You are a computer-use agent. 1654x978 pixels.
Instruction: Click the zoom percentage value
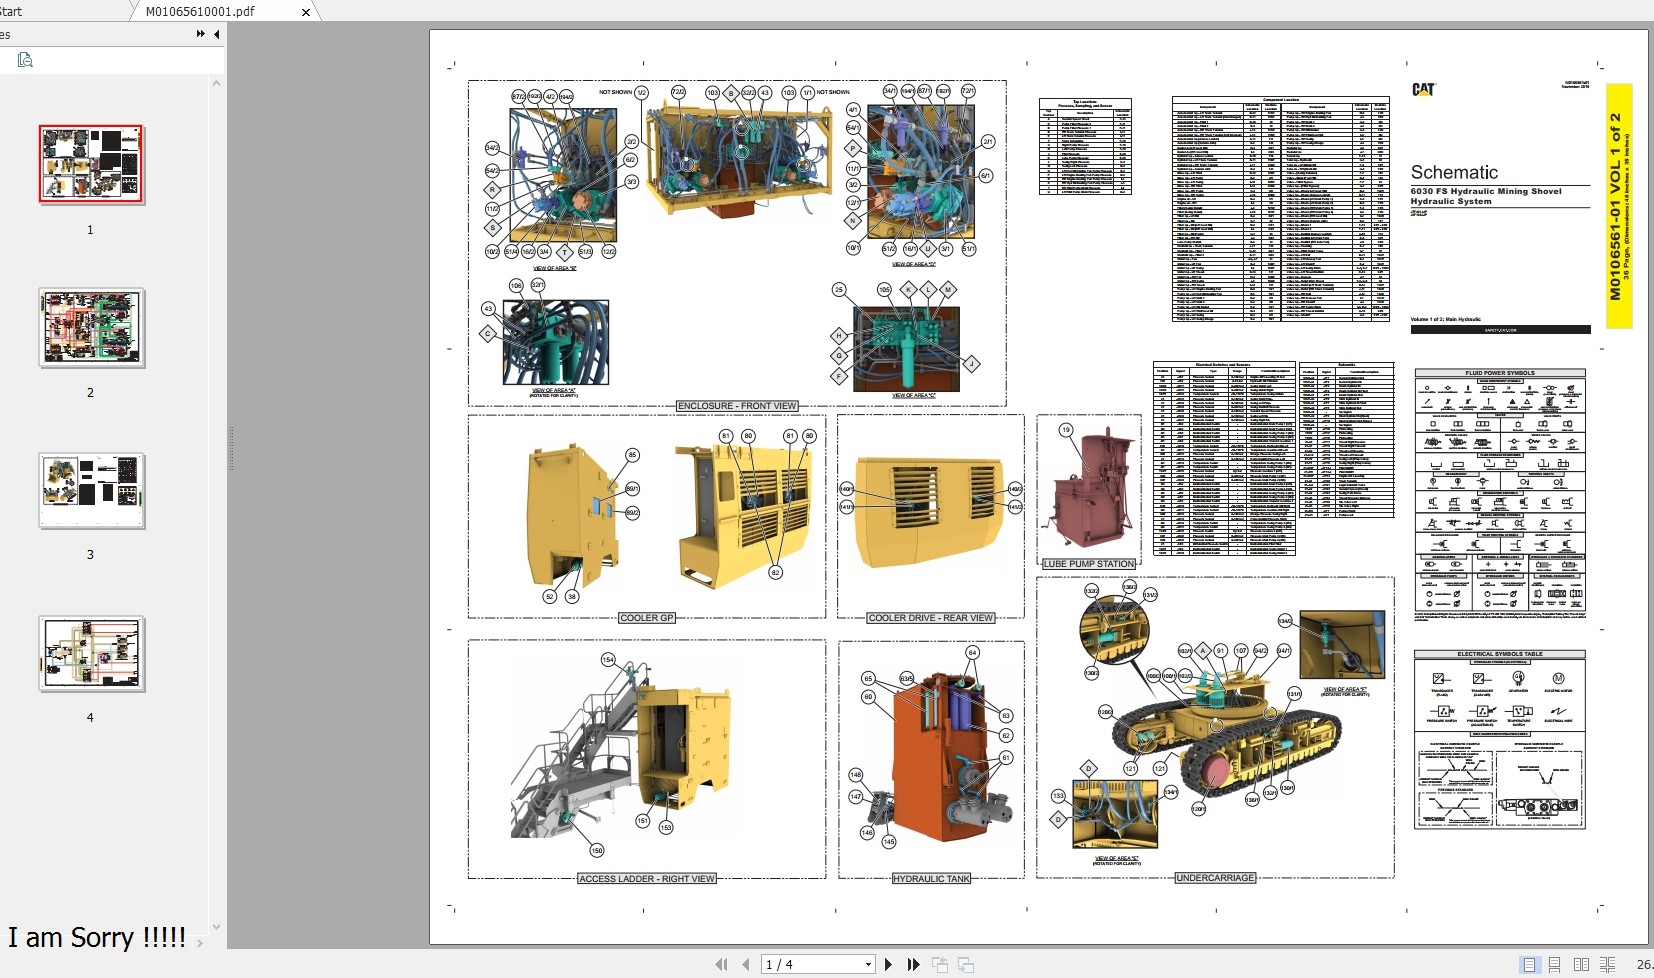[x=1643, y=964]
